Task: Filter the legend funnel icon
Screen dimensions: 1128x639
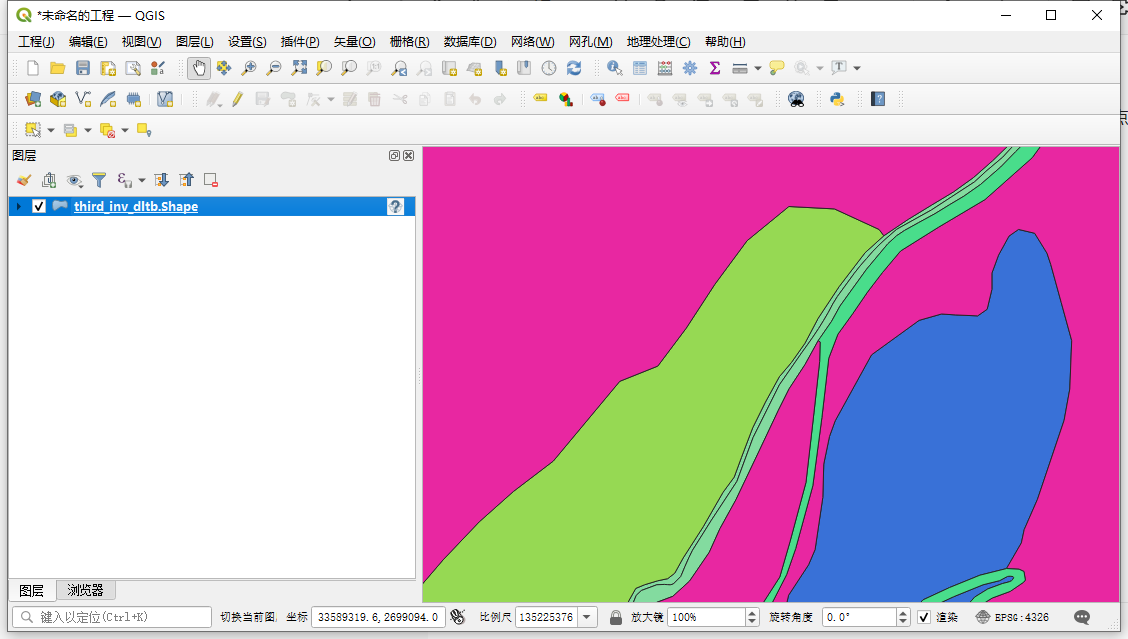Action: coord(99,180)
